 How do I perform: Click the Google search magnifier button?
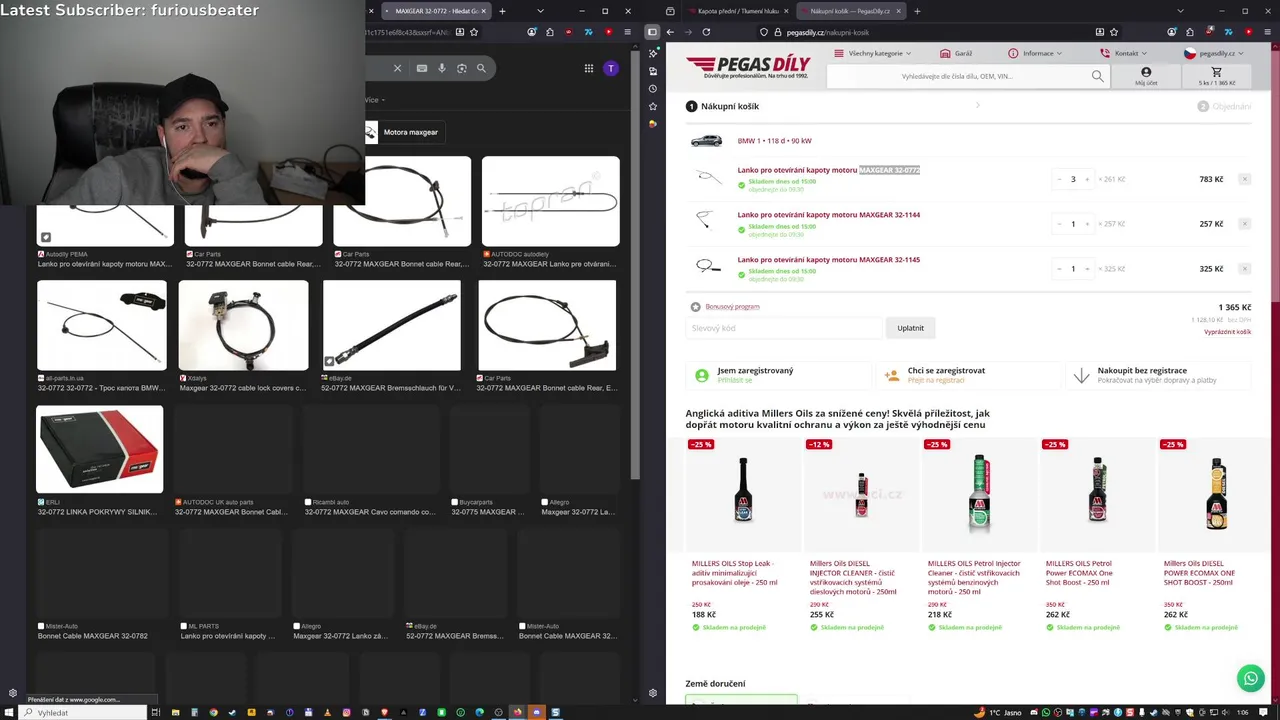481,68
